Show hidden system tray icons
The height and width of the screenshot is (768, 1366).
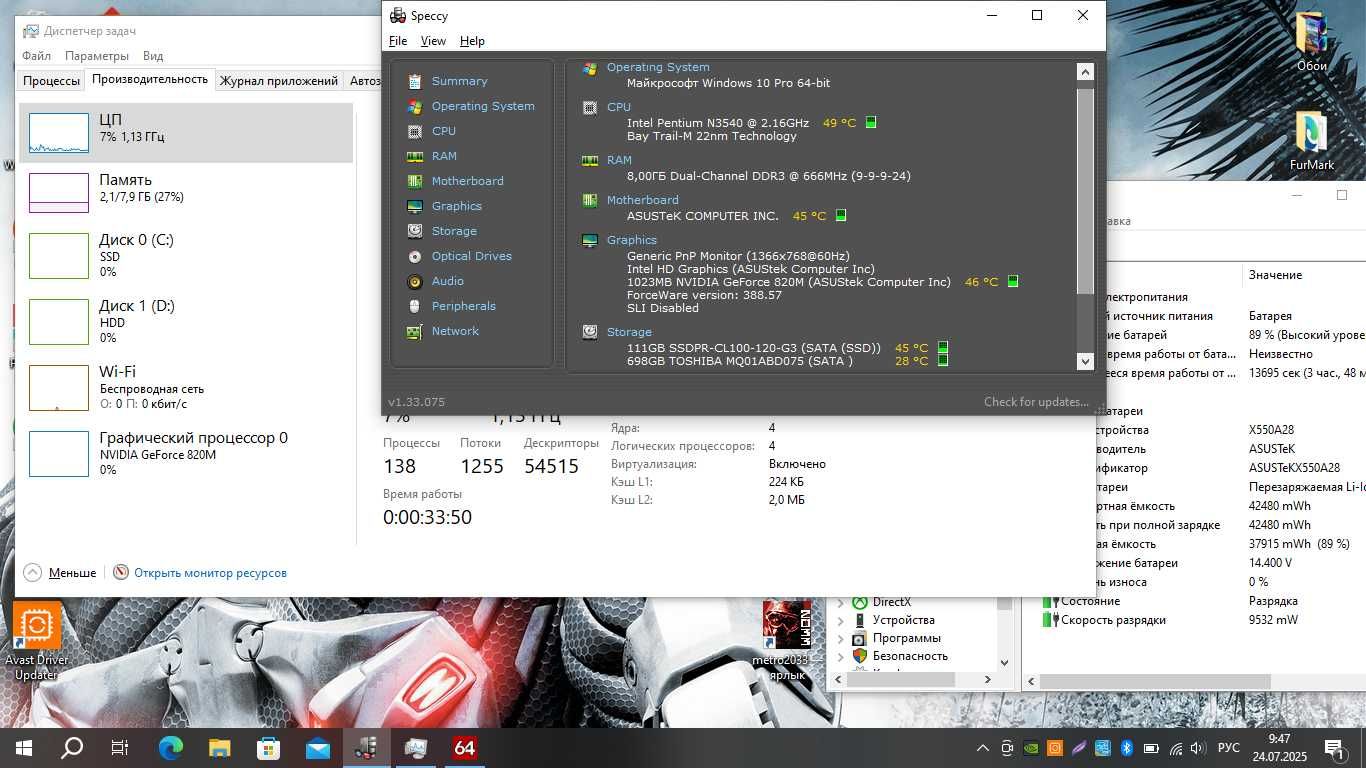pyautogui.click(x=981, y=748)
